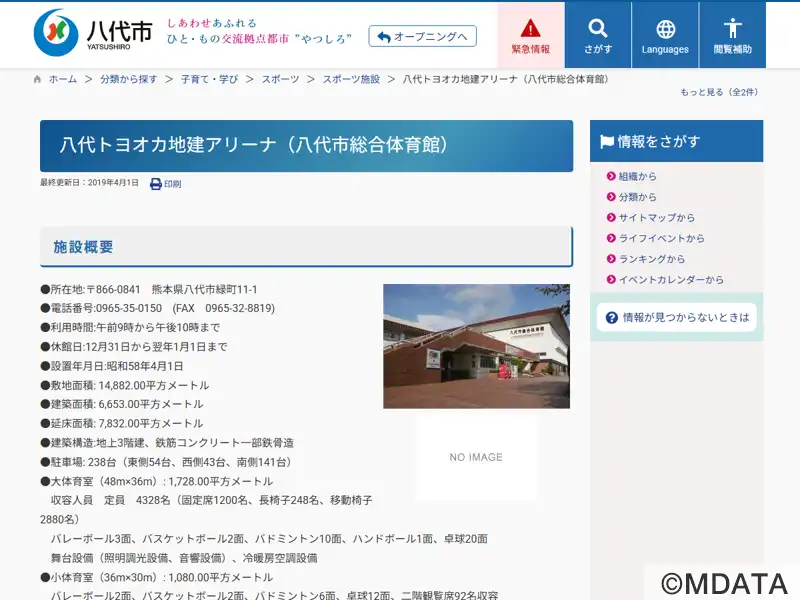Click the question mark help icon
800x600 pixels.
[611, 317]
